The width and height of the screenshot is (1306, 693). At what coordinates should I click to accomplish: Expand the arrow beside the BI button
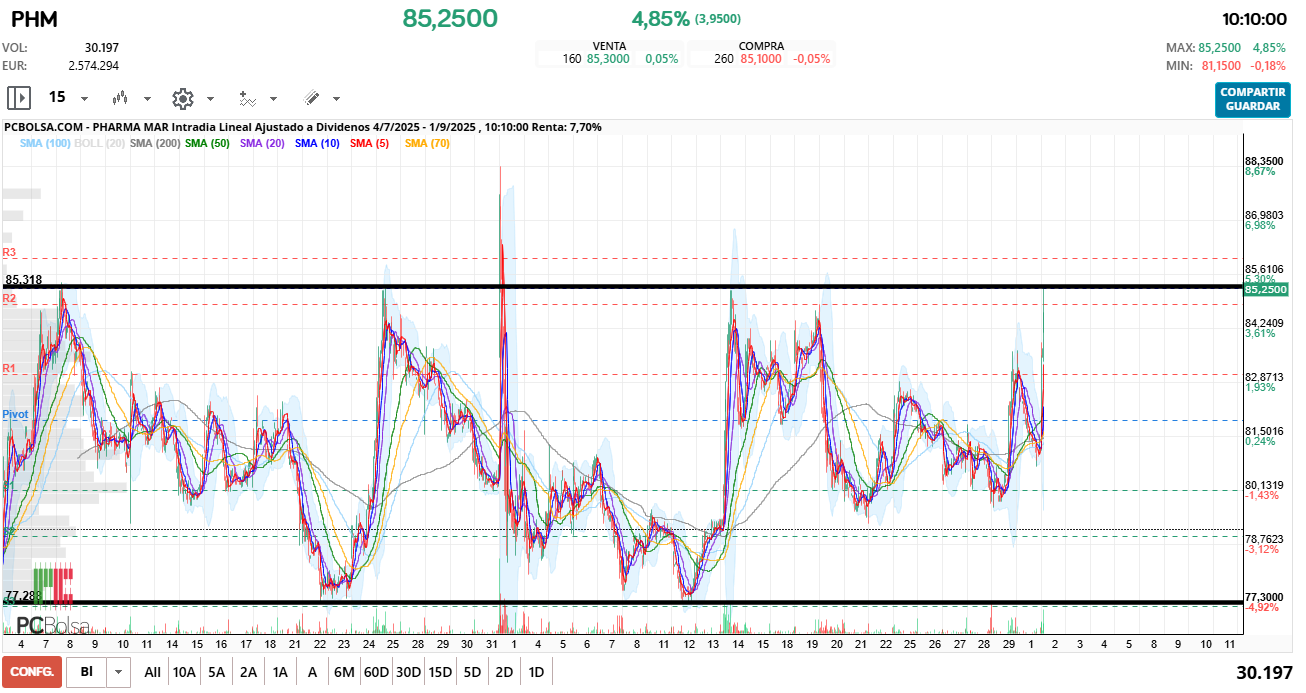(x=120, y=672)
